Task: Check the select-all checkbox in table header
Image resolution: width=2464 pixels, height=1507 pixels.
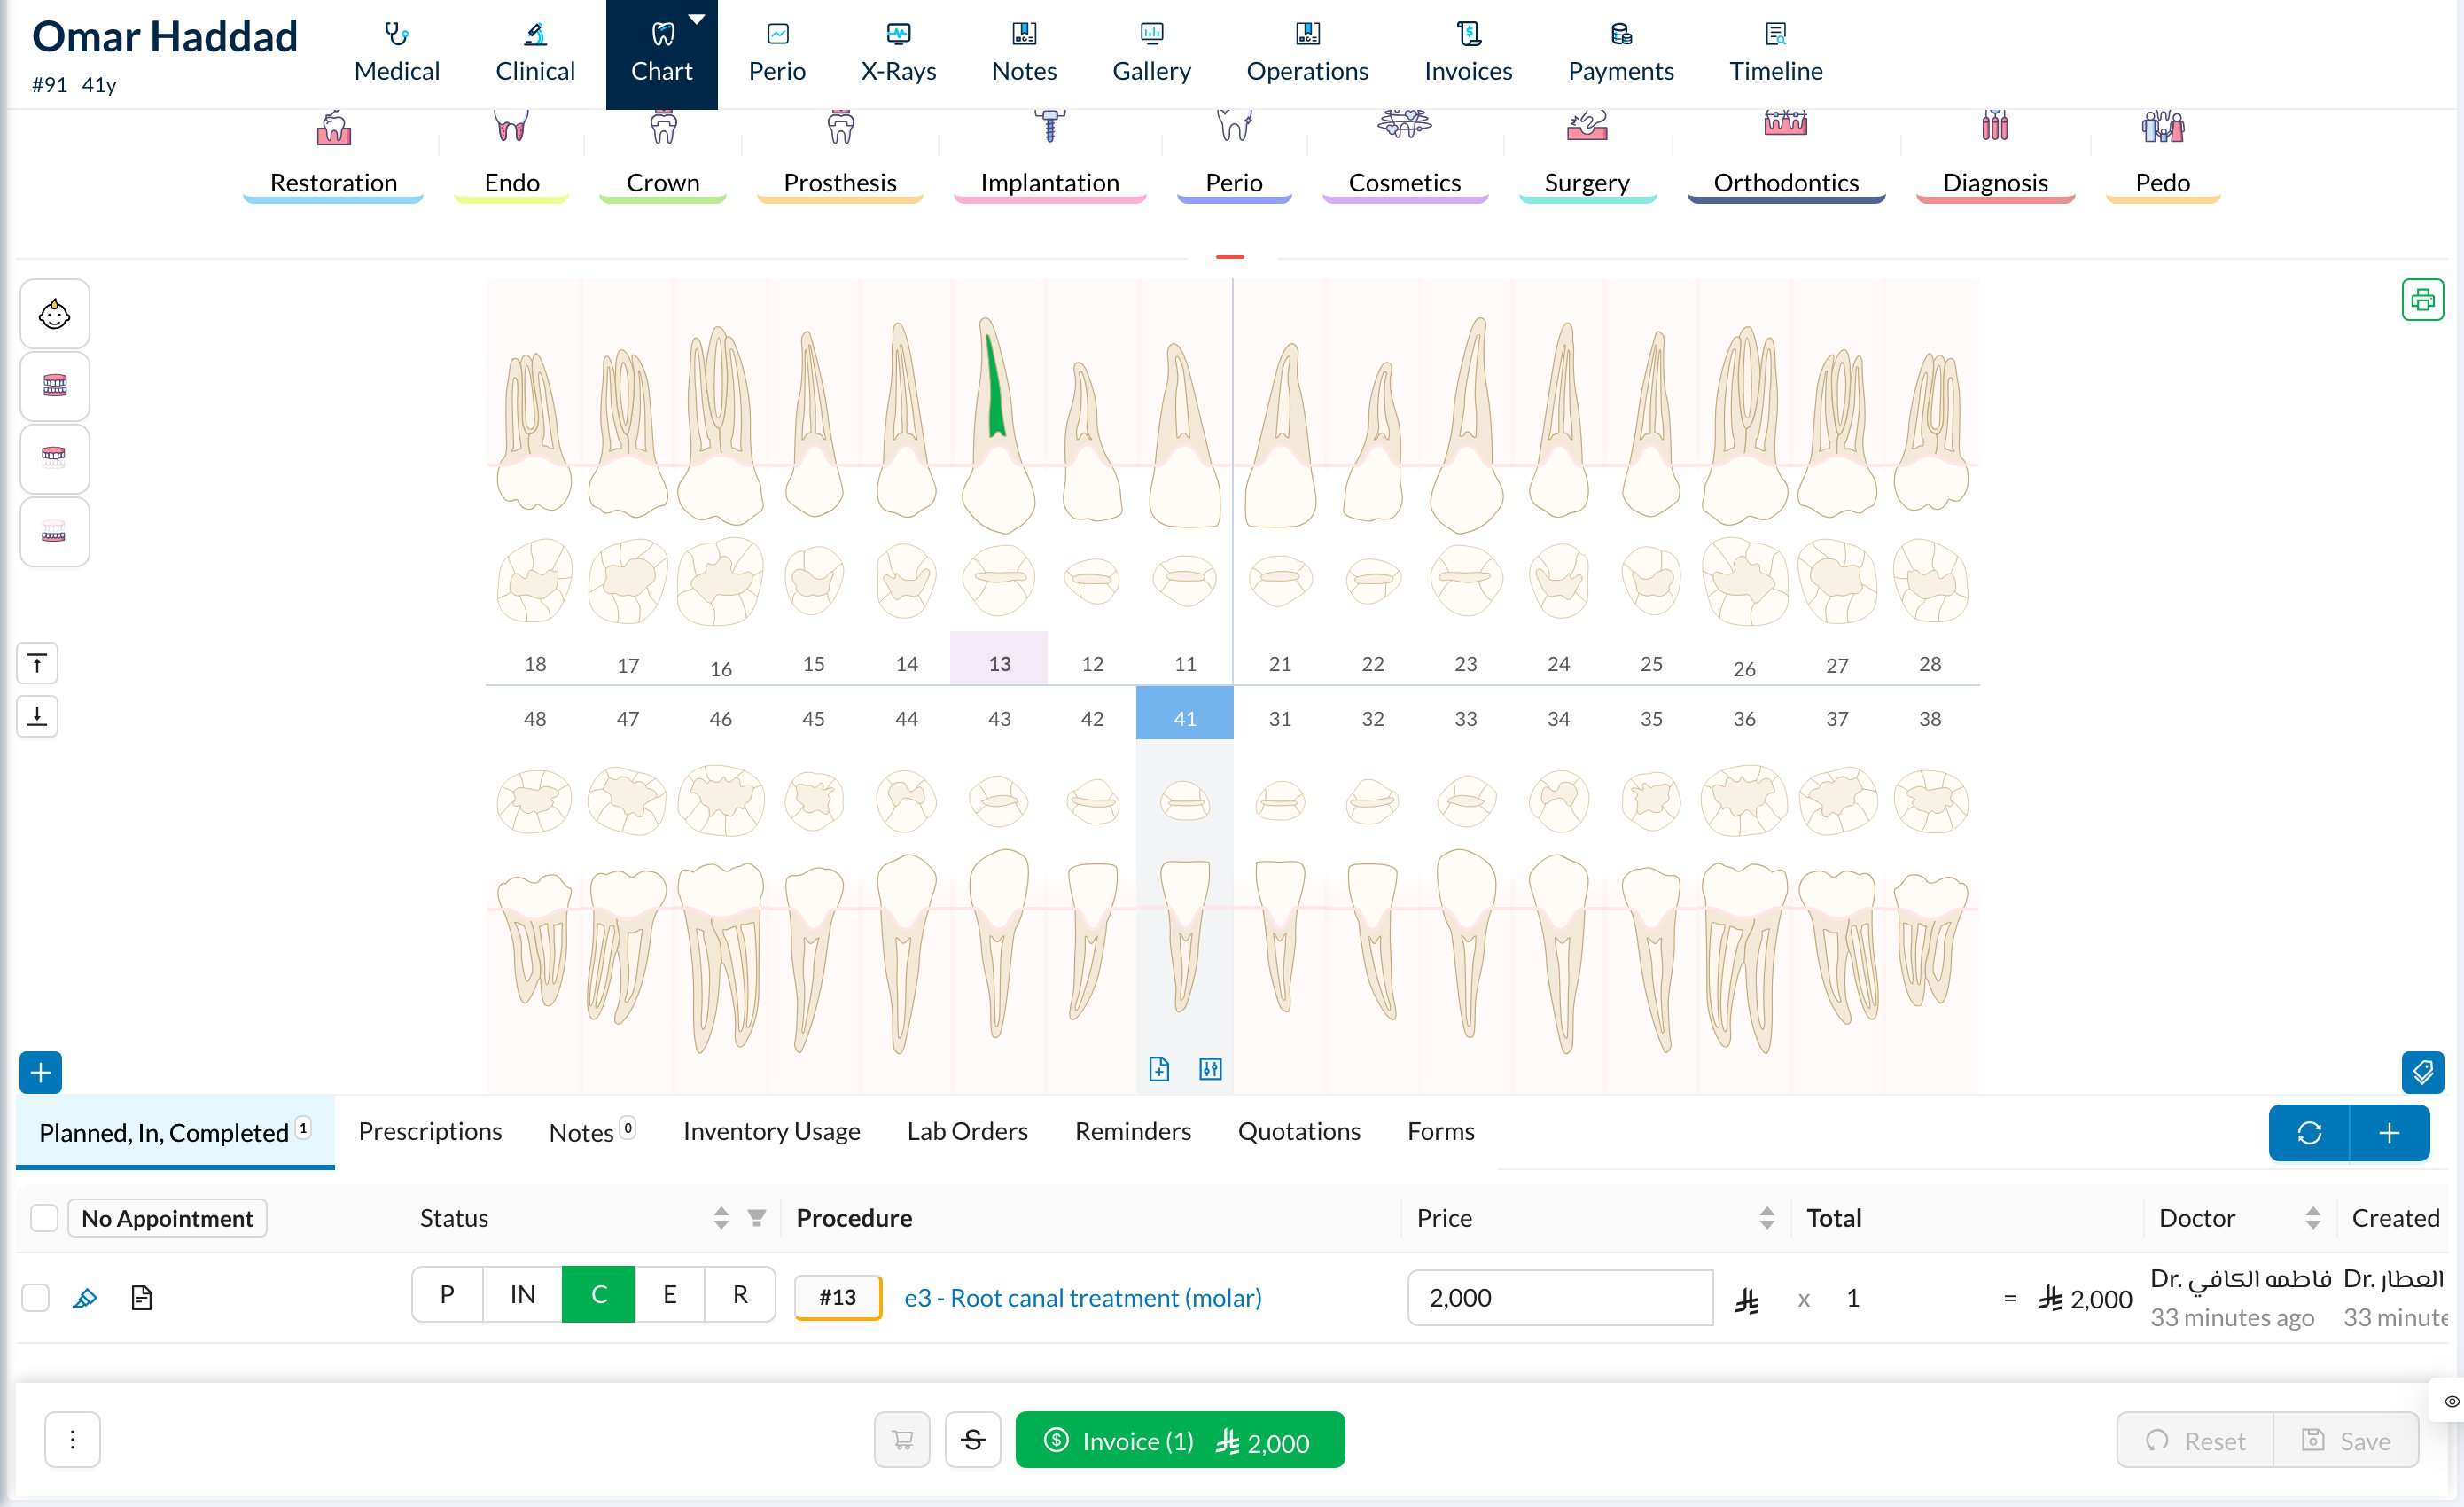Action: [x=44, y=1218]
